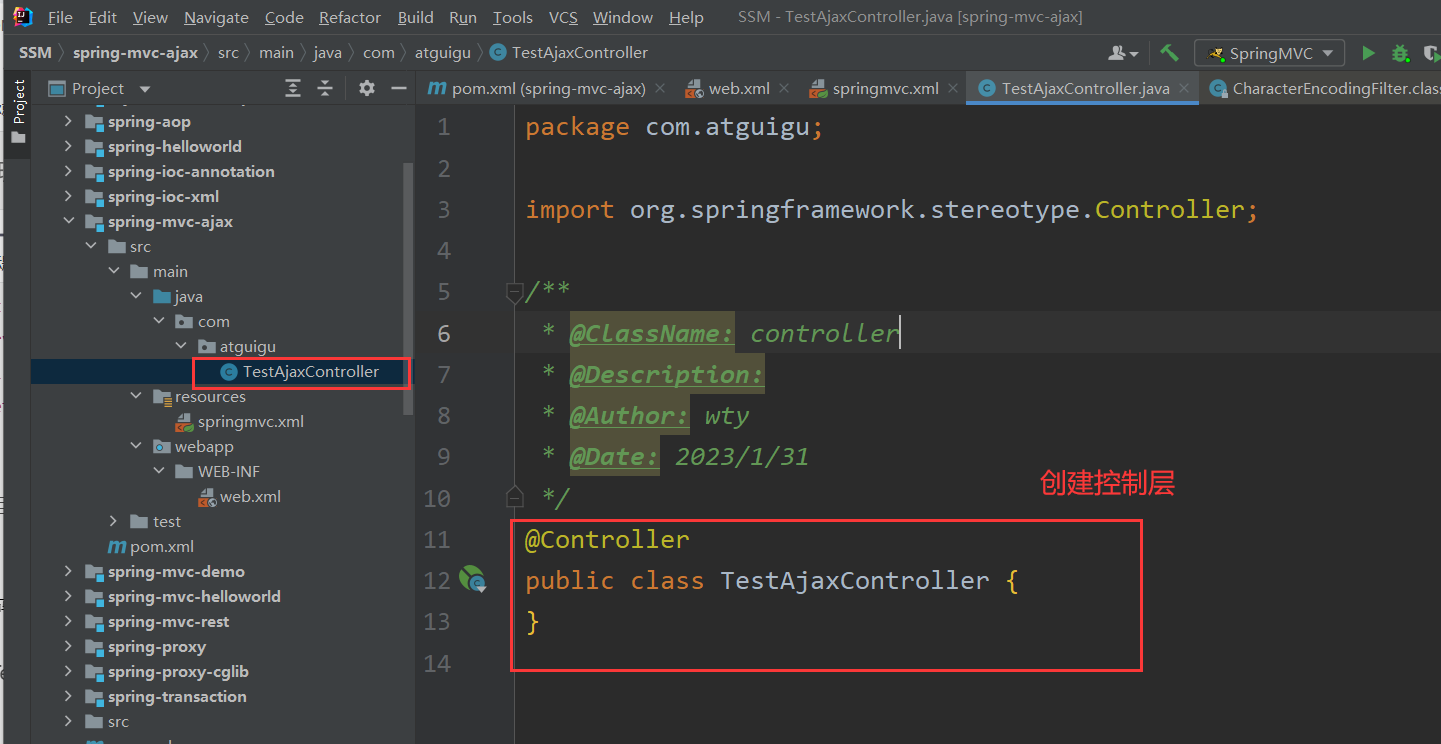Start debugging with the bug icon
1441x744 pixels.
point(1400,53)
